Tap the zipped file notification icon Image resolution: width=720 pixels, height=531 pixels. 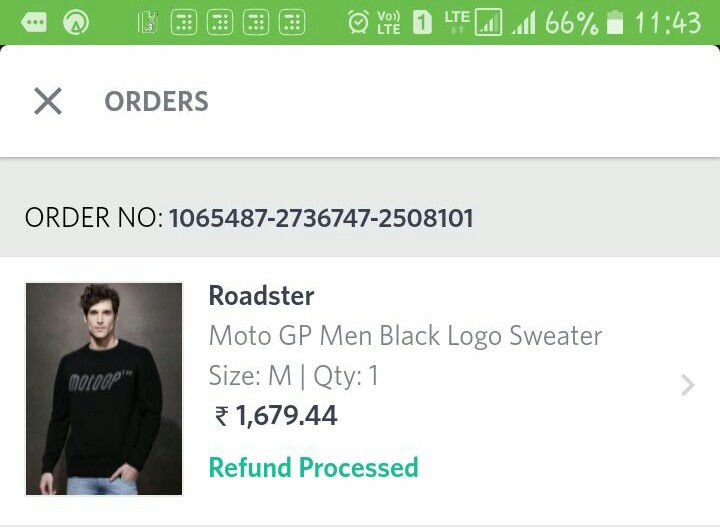click(148, 23)
